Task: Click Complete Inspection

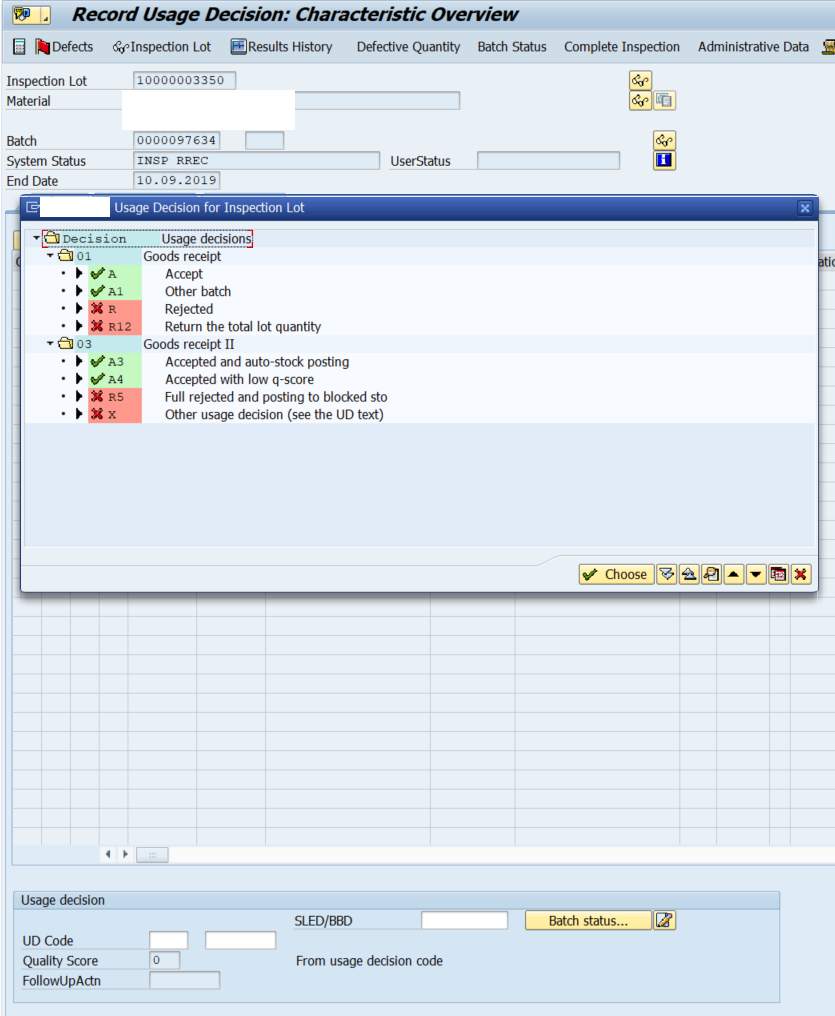Action: tap(622, 47)
